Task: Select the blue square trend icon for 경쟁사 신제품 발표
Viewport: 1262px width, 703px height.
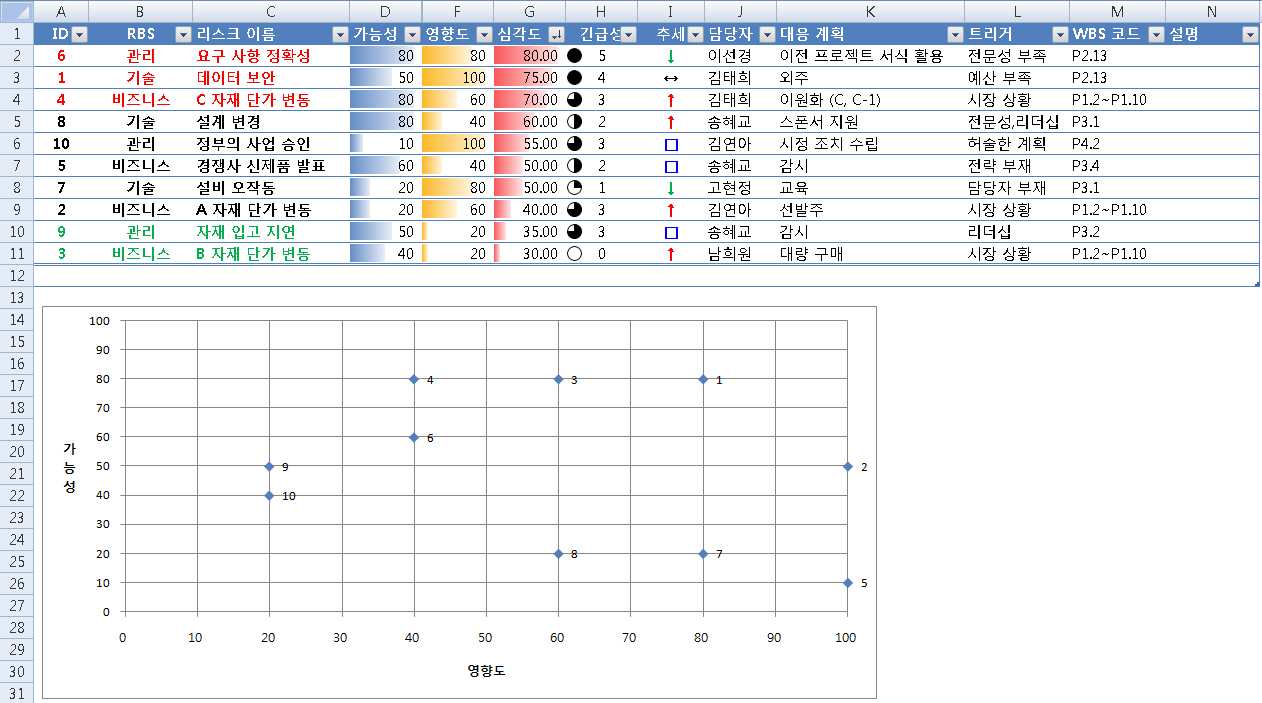Action: [671, 166]
